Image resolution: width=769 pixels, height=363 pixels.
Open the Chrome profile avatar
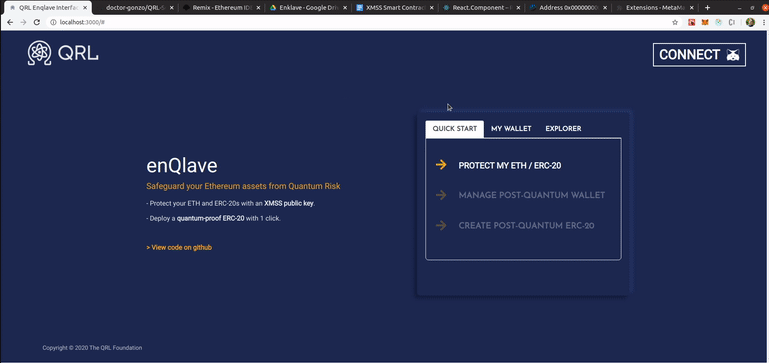[x=750, y=23]
